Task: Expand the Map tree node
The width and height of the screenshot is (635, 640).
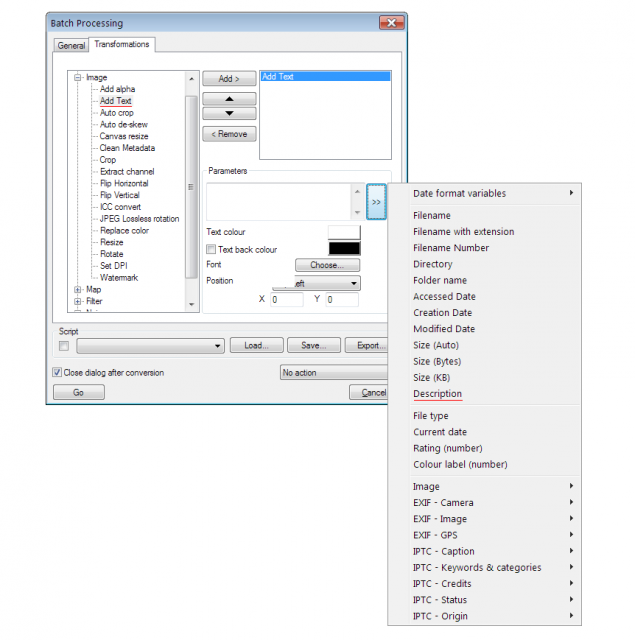Action: pyautogui.click(x=78, y=289)
